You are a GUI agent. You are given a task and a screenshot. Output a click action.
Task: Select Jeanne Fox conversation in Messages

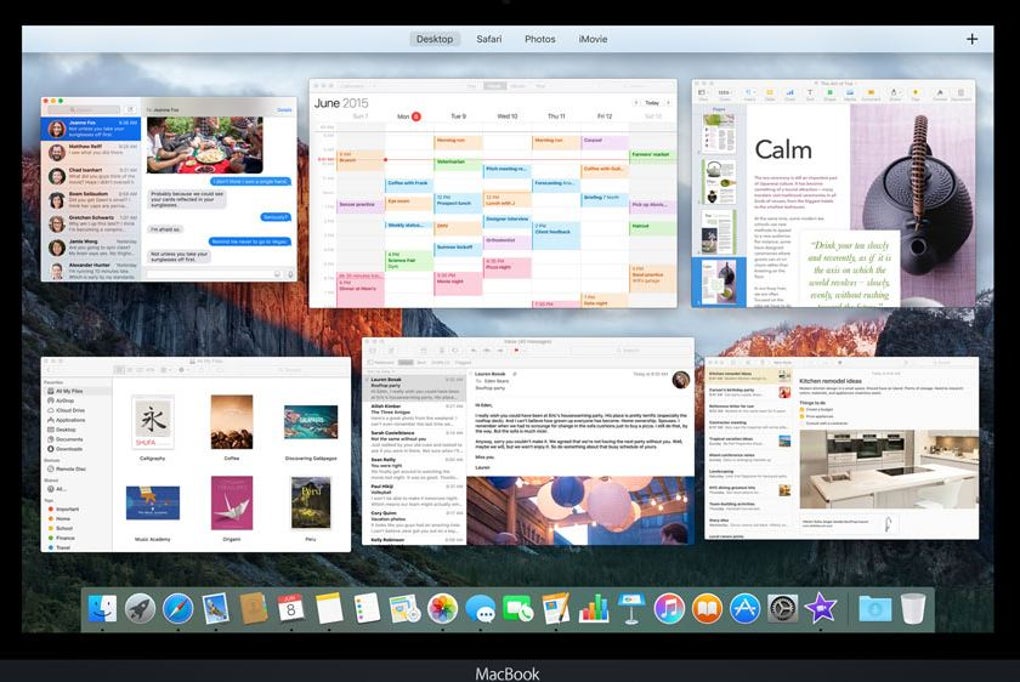(91, 128)
